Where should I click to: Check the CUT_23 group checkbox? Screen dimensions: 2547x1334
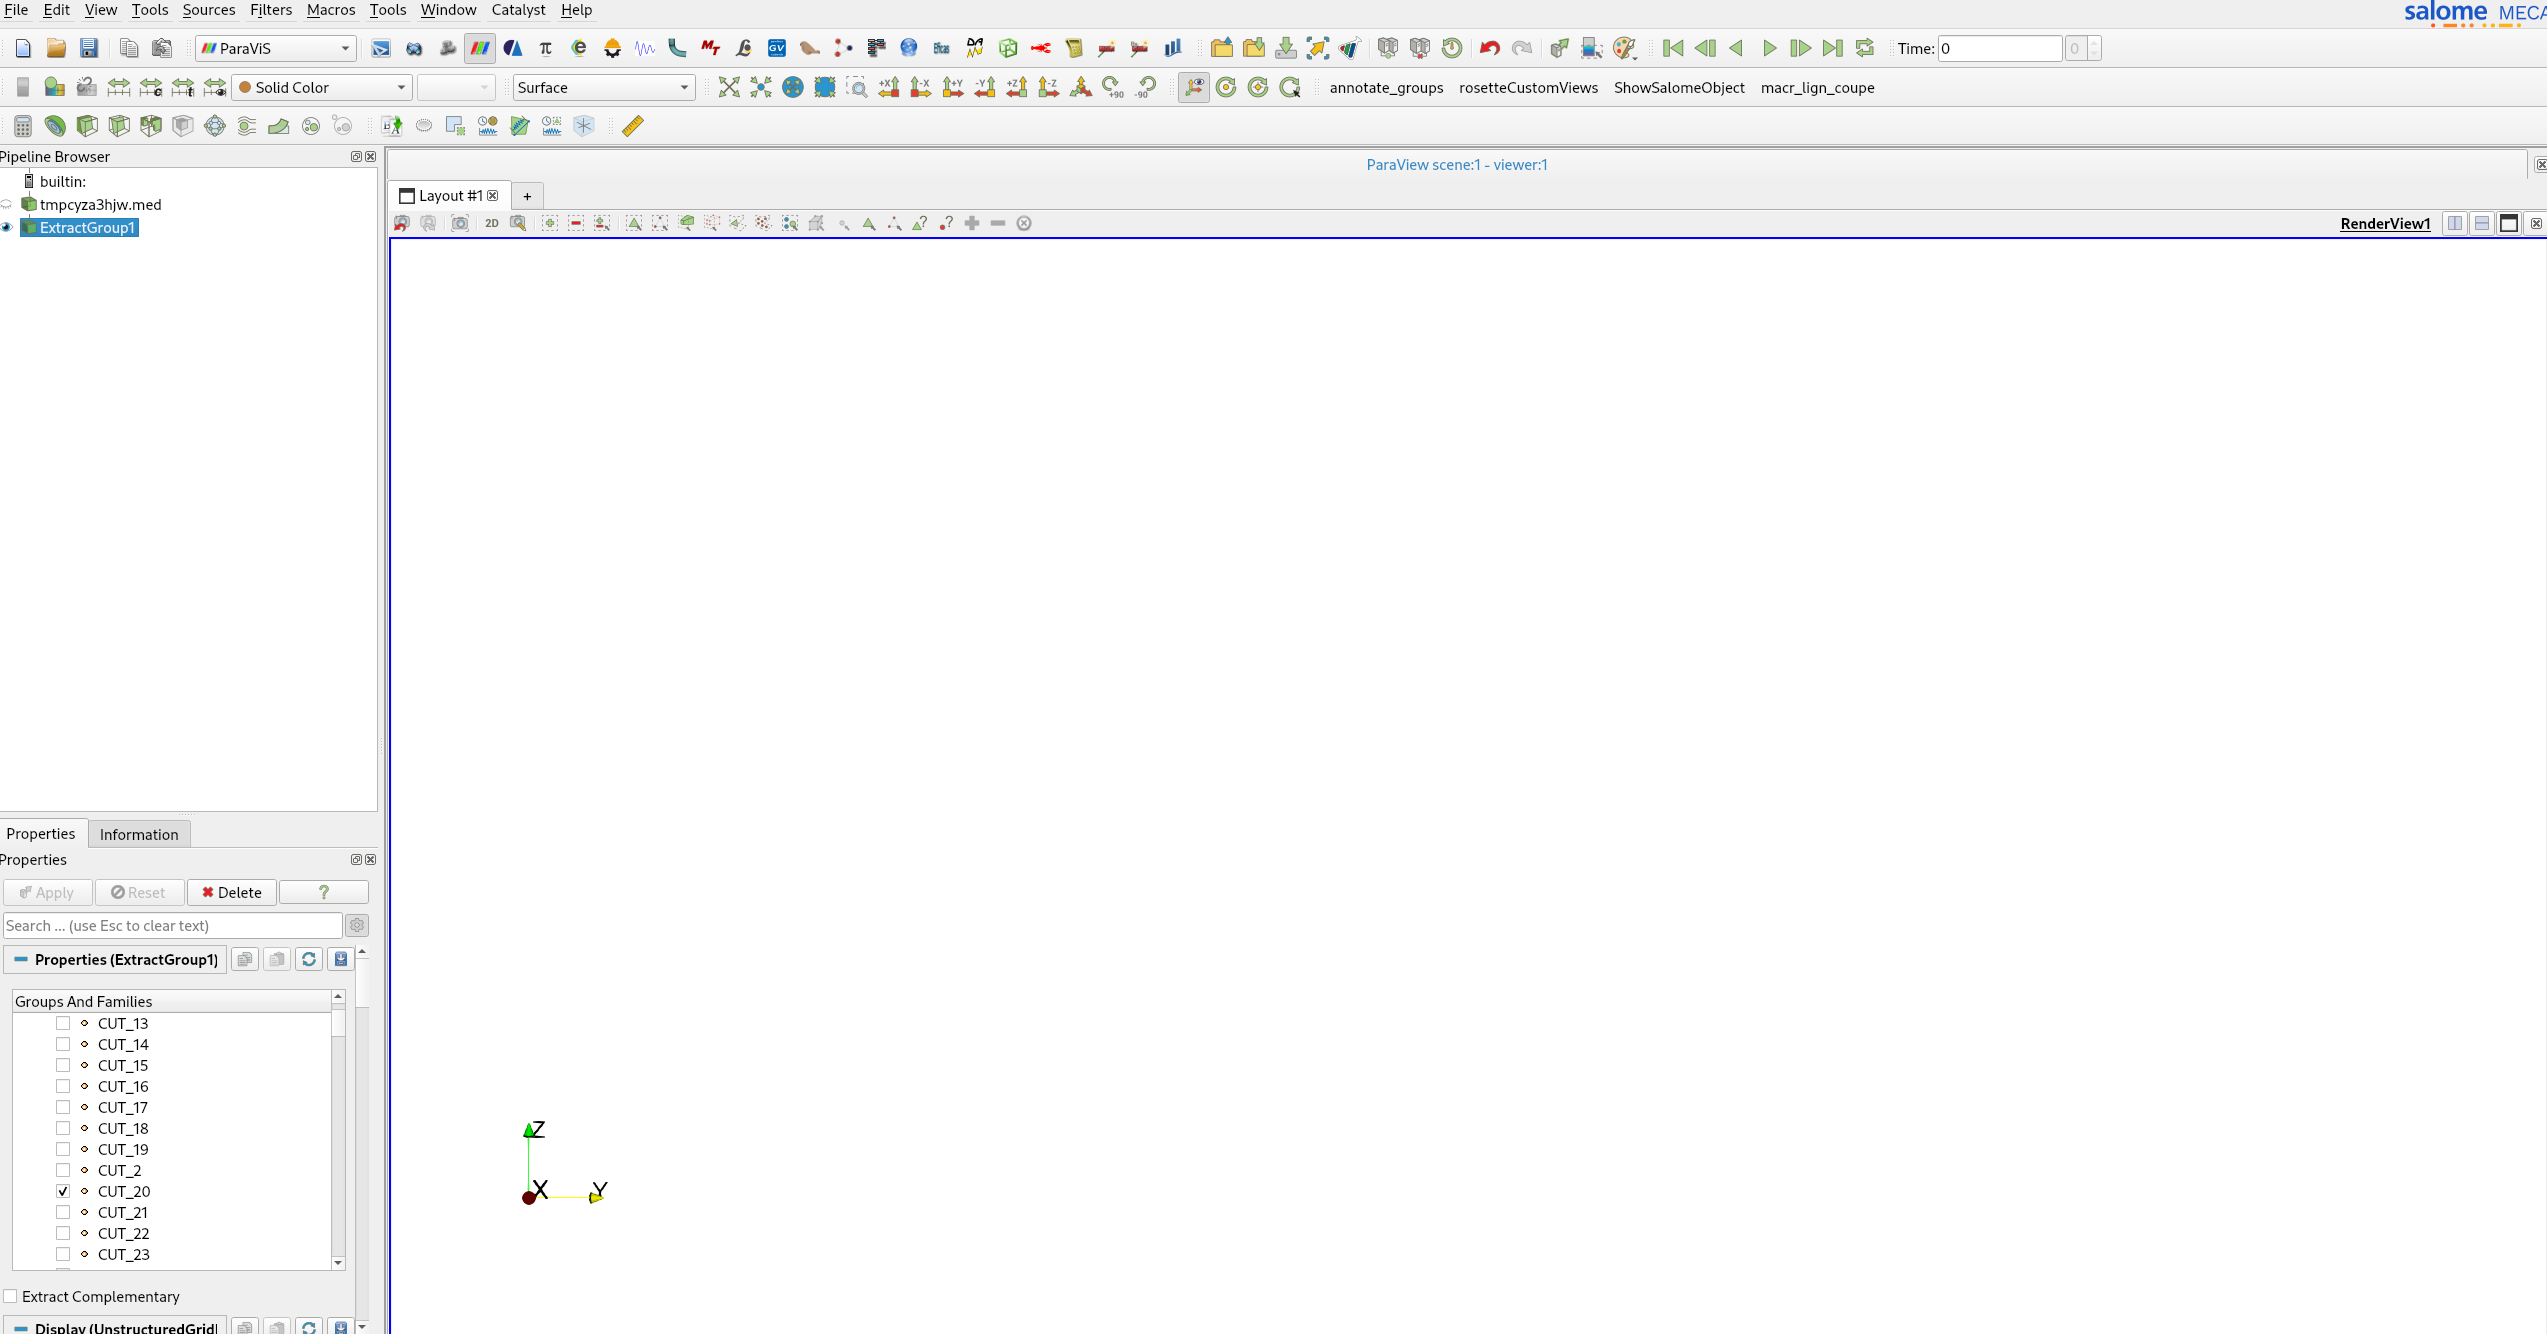click(x=63, y=1254)
